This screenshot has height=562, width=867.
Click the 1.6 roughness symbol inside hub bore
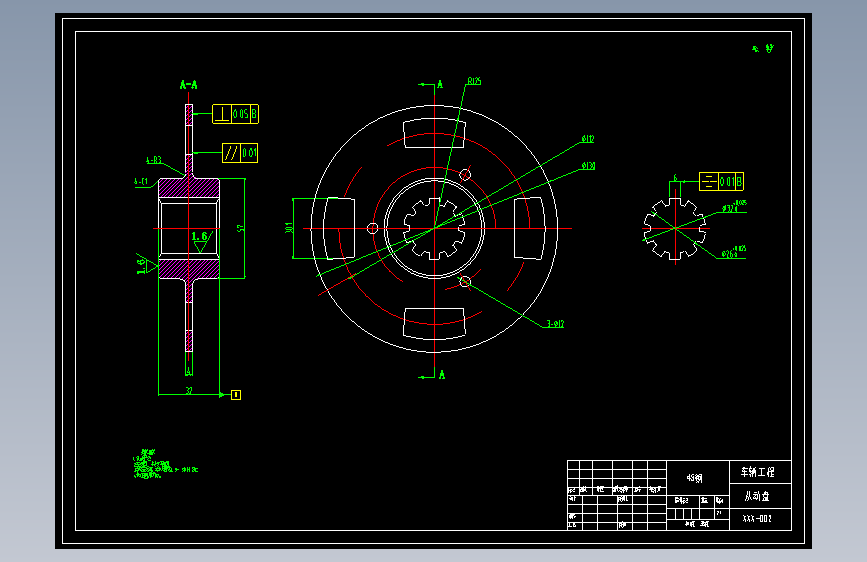pyautogui.click(x=201, y=242)
